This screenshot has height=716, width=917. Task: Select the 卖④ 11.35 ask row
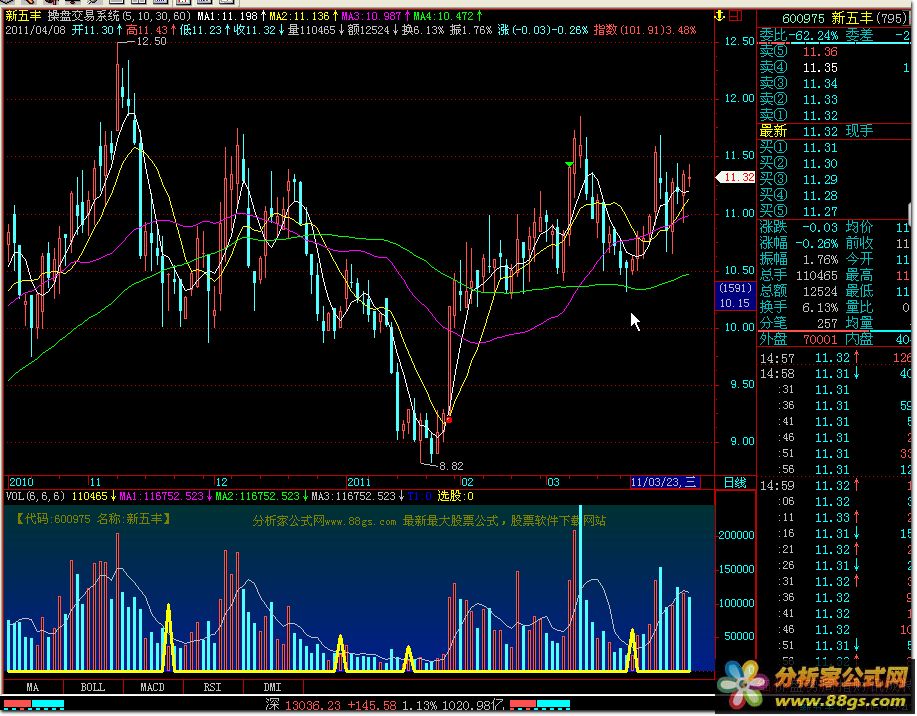[835, 68]
